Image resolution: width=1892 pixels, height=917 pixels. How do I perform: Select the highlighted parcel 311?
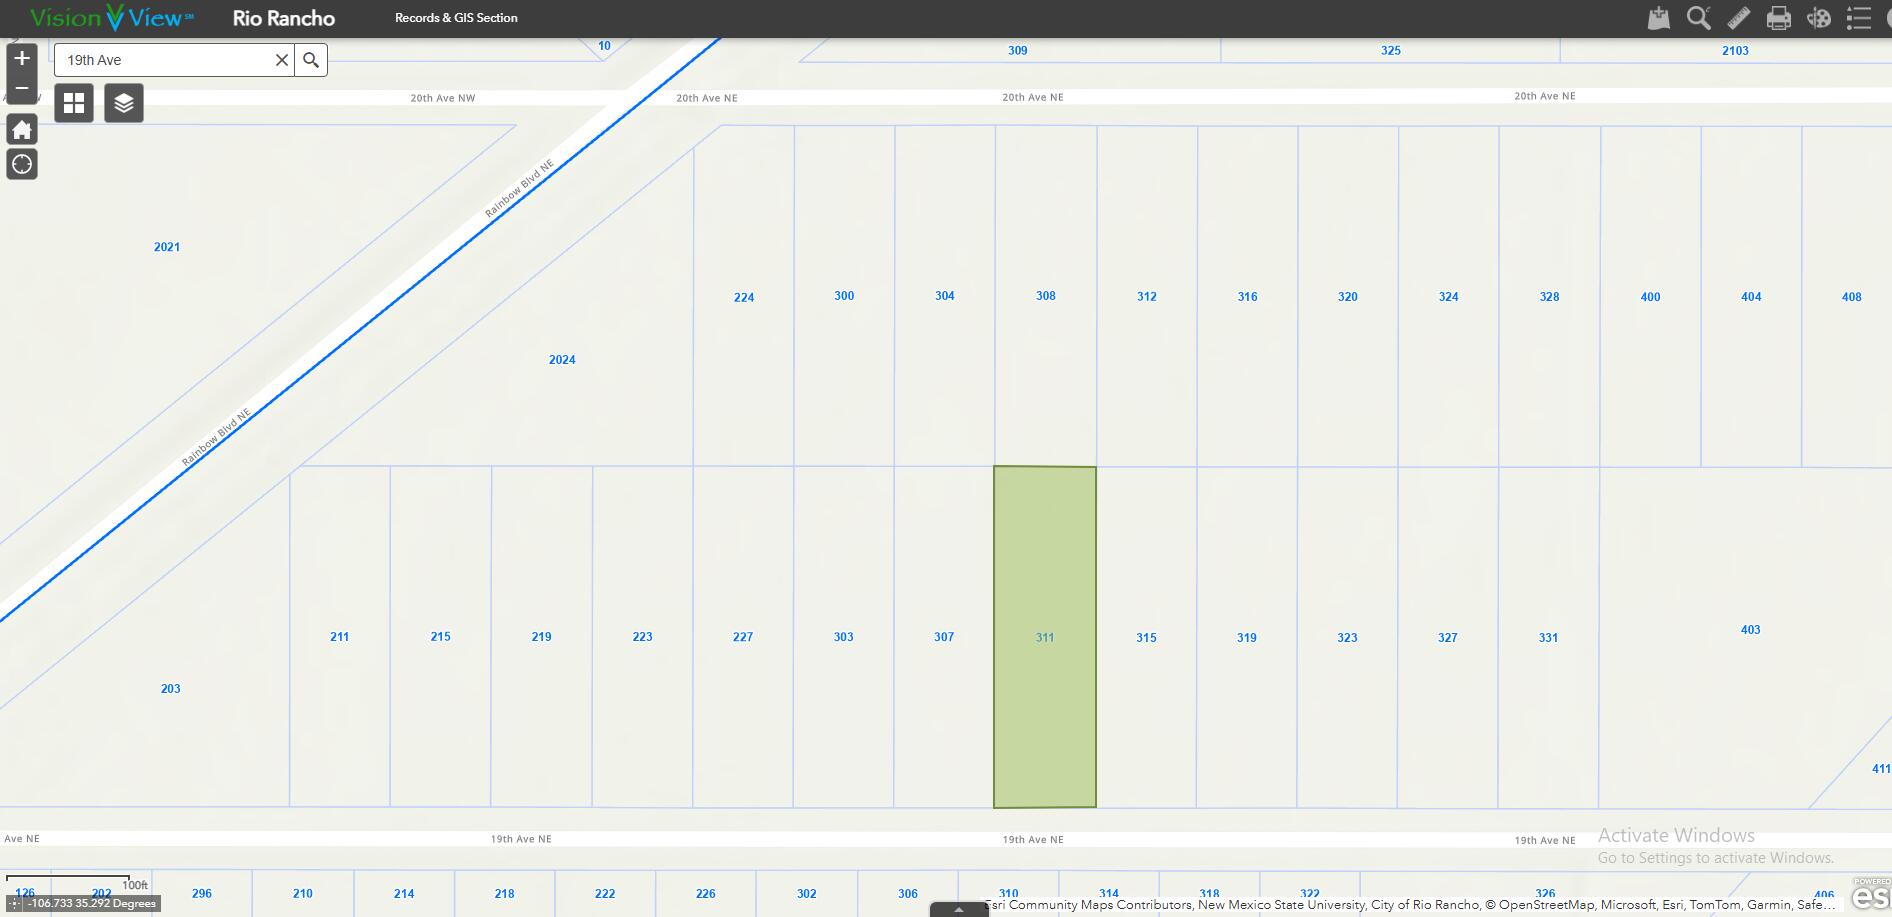[1045, 637]
